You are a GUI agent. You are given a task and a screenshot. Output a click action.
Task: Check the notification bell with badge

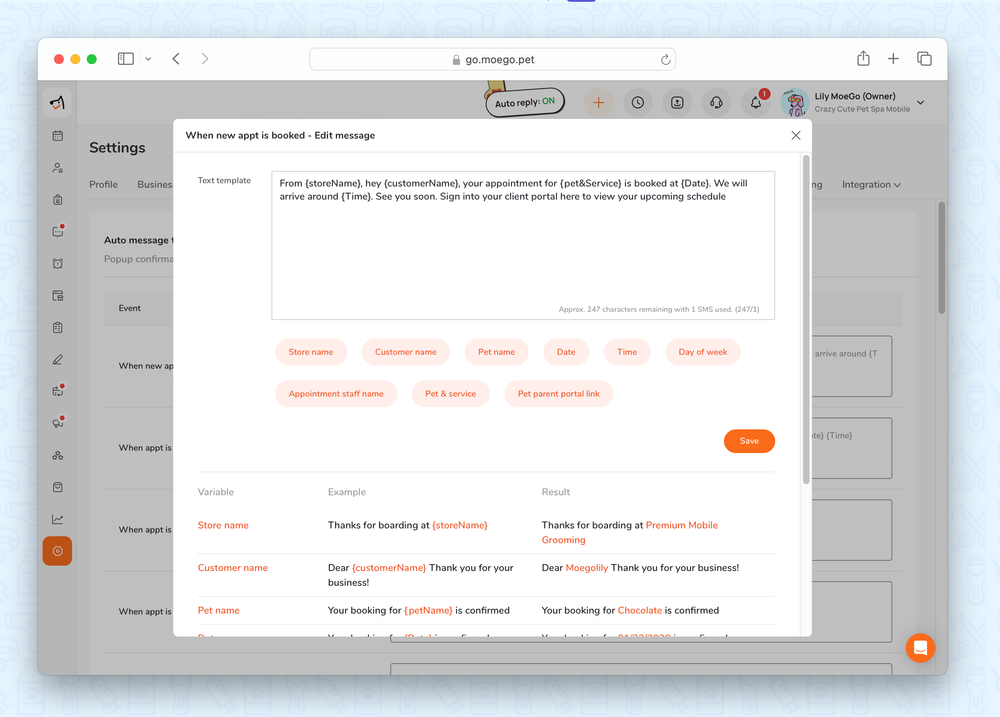click(756, 102)
